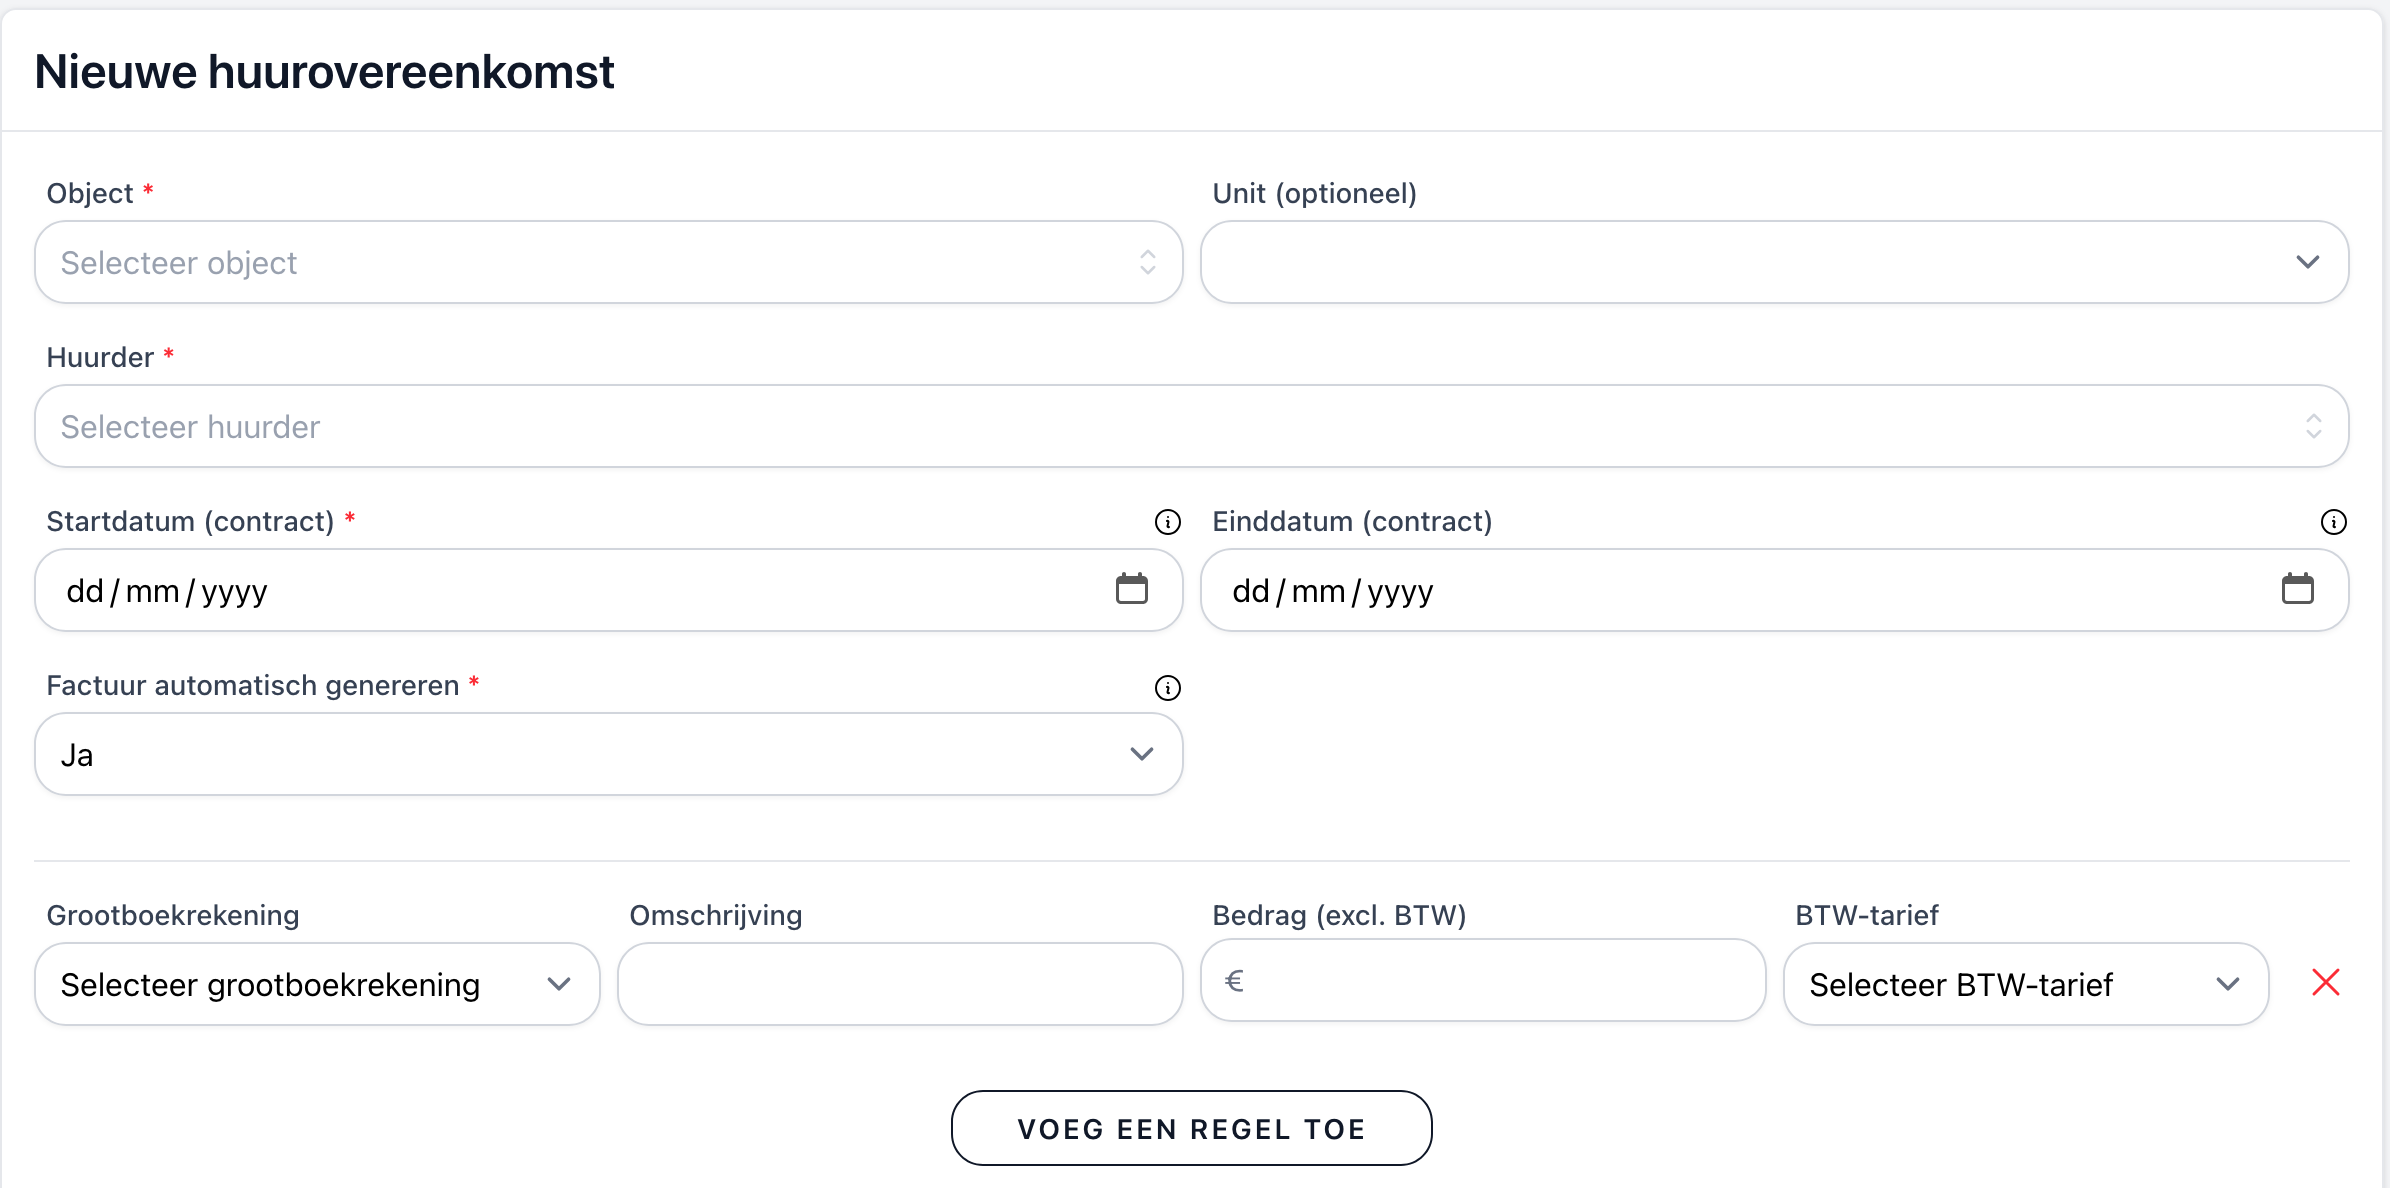Viewport: 2390px width, 1188px height.
Task: Remove the invoice line with the red X
Action: pyautogui.click(x=2325, y=983)
